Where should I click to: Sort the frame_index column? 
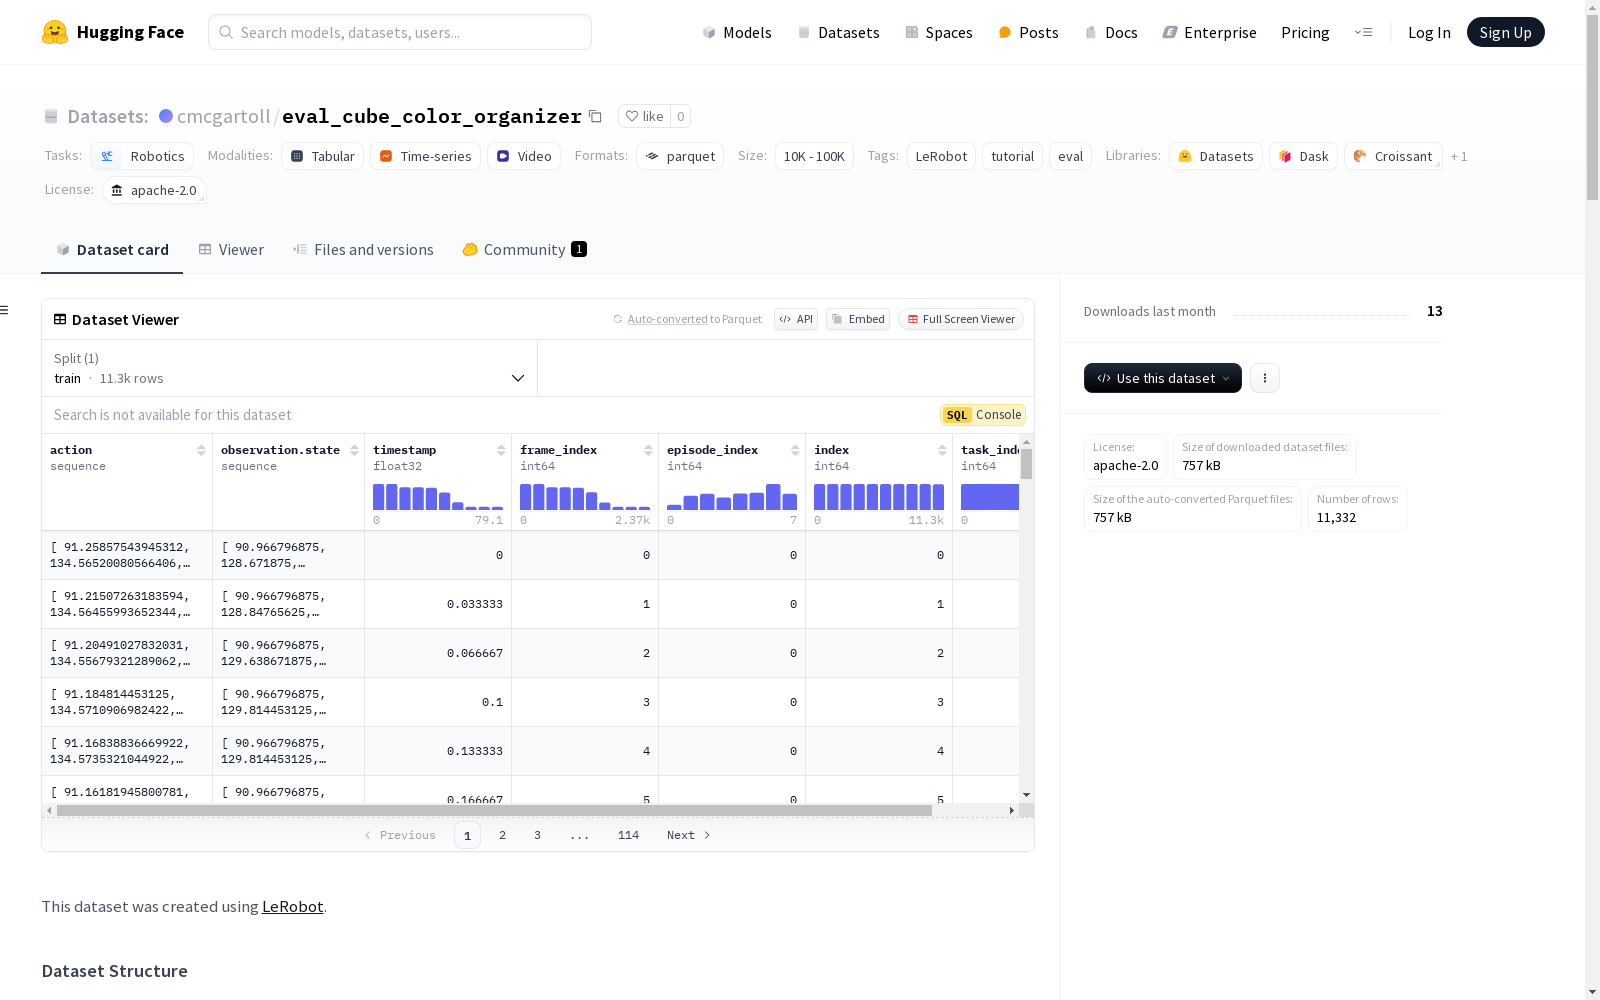pyautogui.click(x=648, y=450)
